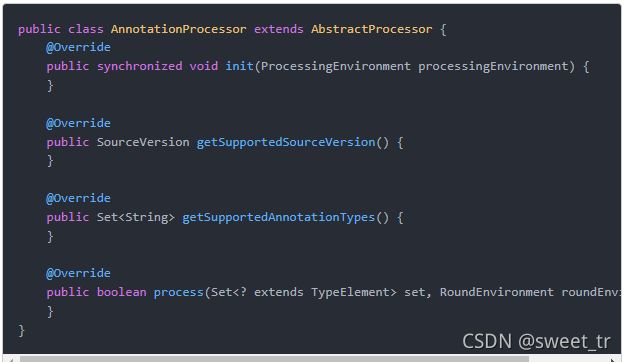
Task: Click the init method name
Action: click(x=239, y=66)
